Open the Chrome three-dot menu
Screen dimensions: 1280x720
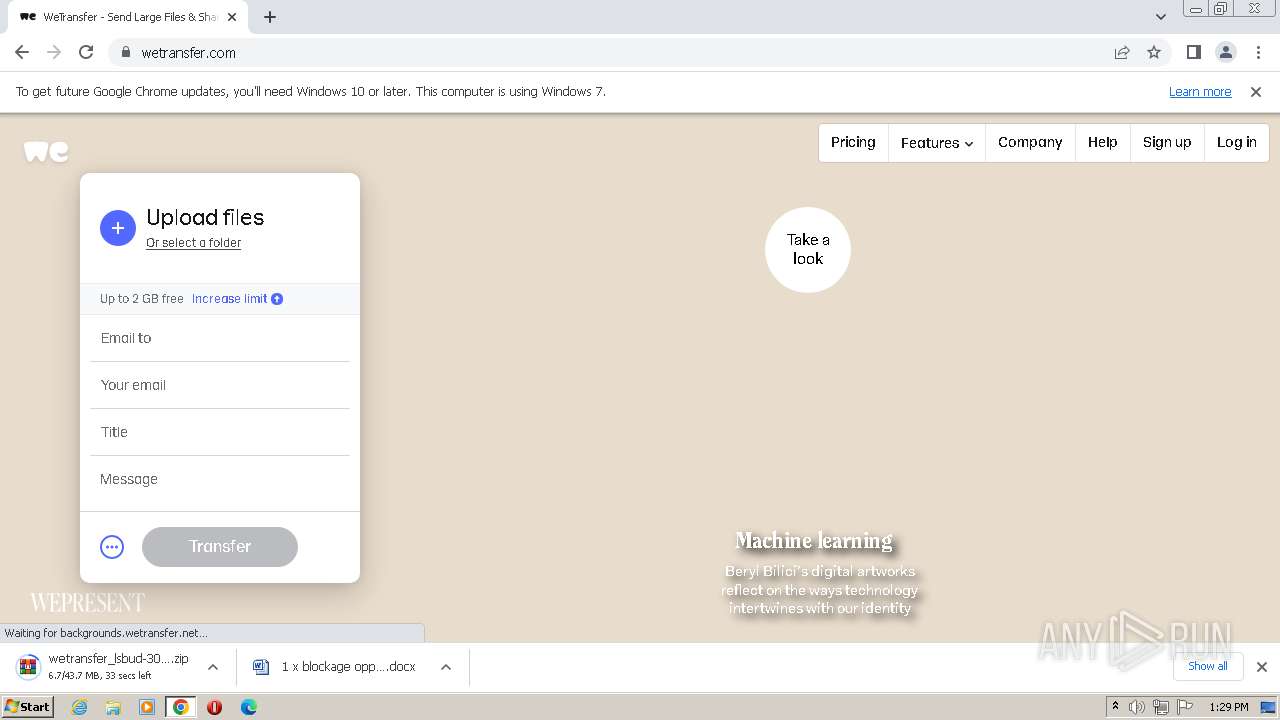tap(1256, 52)
